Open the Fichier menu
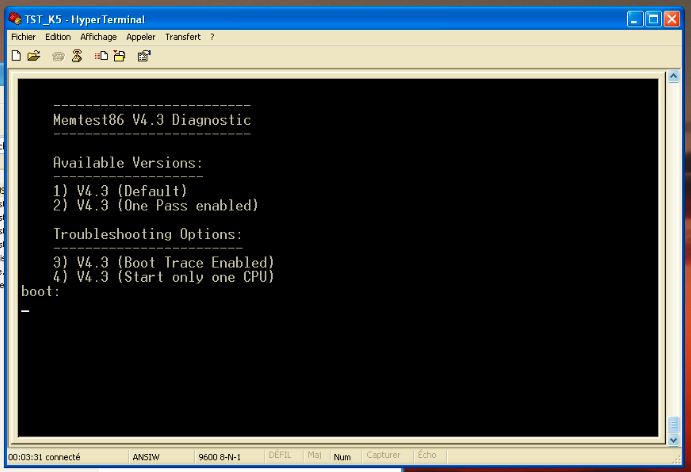Screen dimensions: 691x472 23,37
